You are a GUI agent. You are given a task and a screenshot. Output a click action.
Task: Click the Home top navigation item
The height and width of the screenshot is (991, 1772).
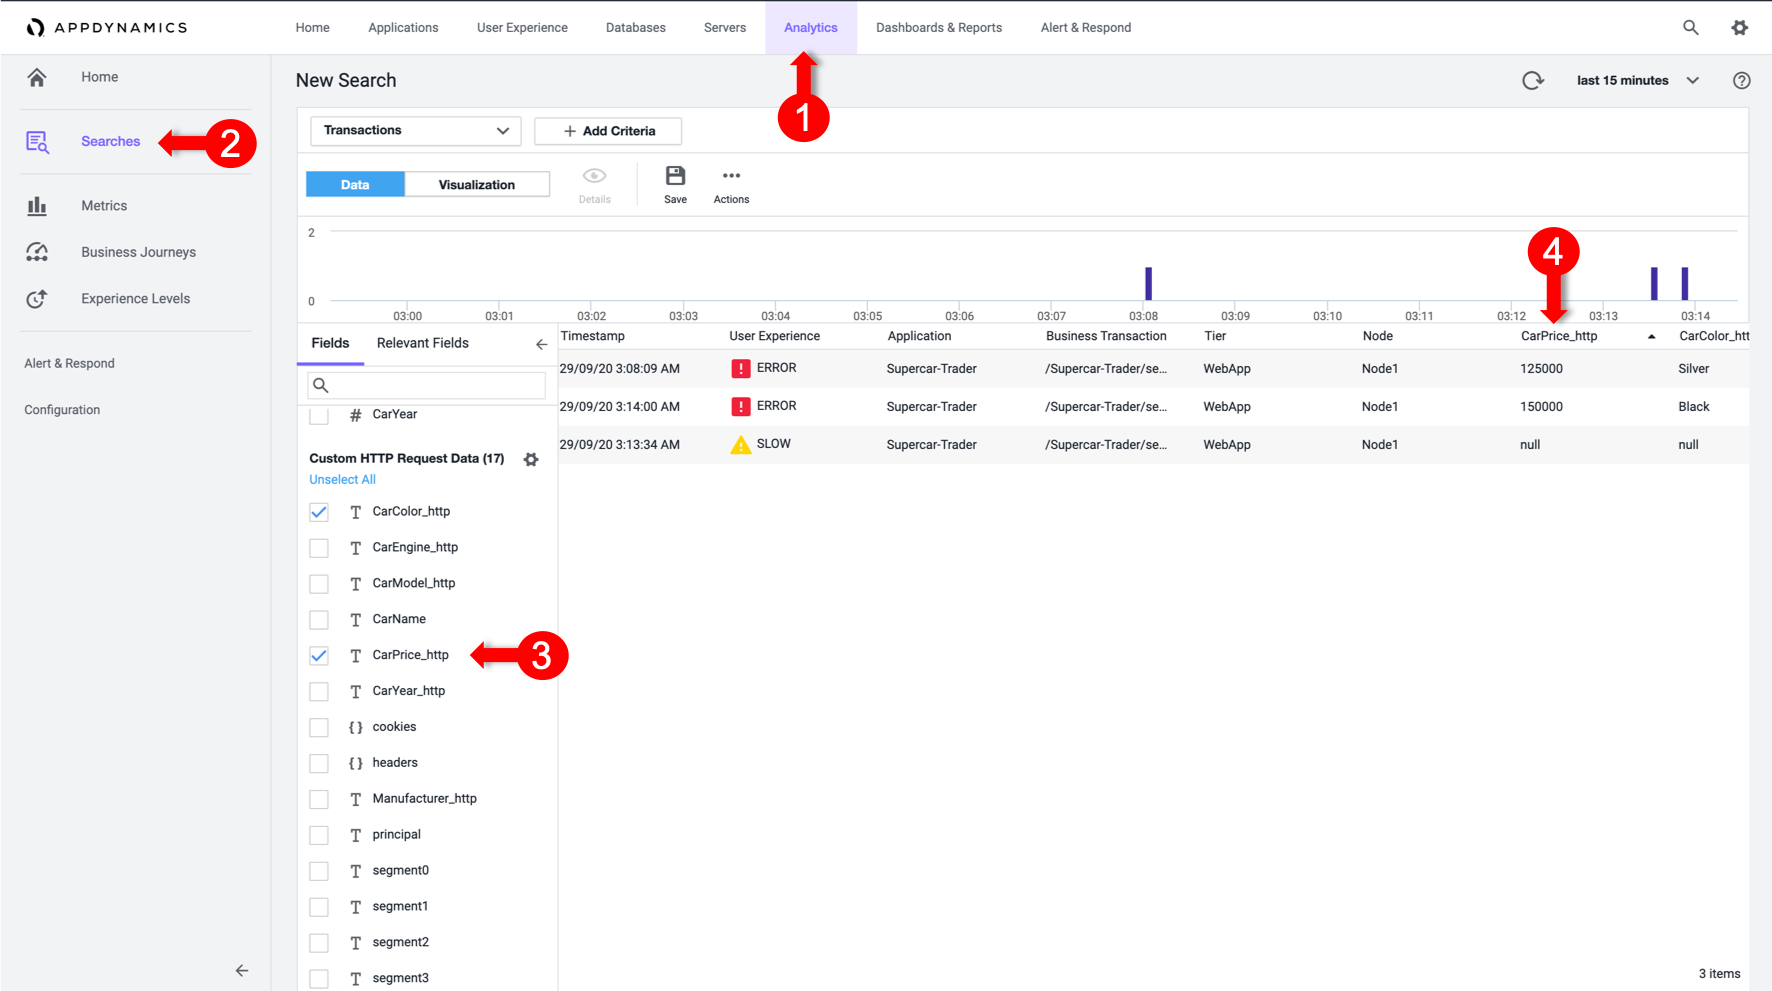tap(312, 28)
